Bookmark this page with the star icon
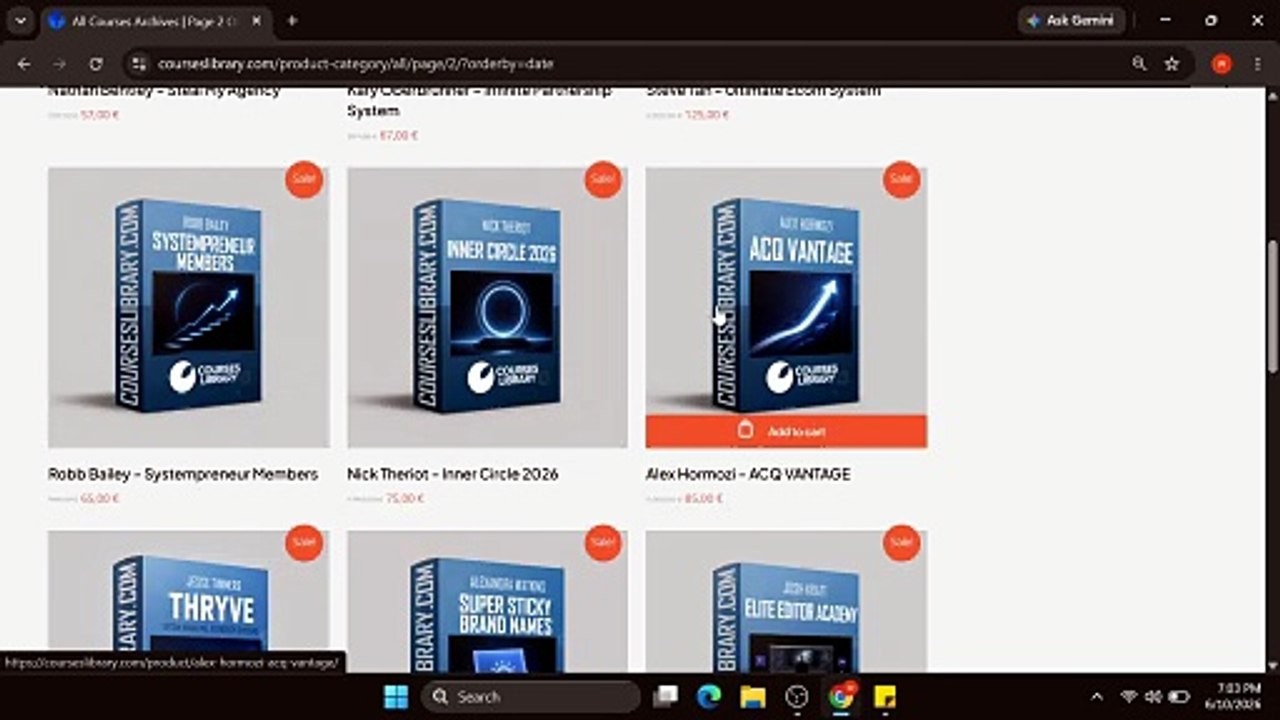Screen dimensions: 1280x720 click(x=1172, y=63)
